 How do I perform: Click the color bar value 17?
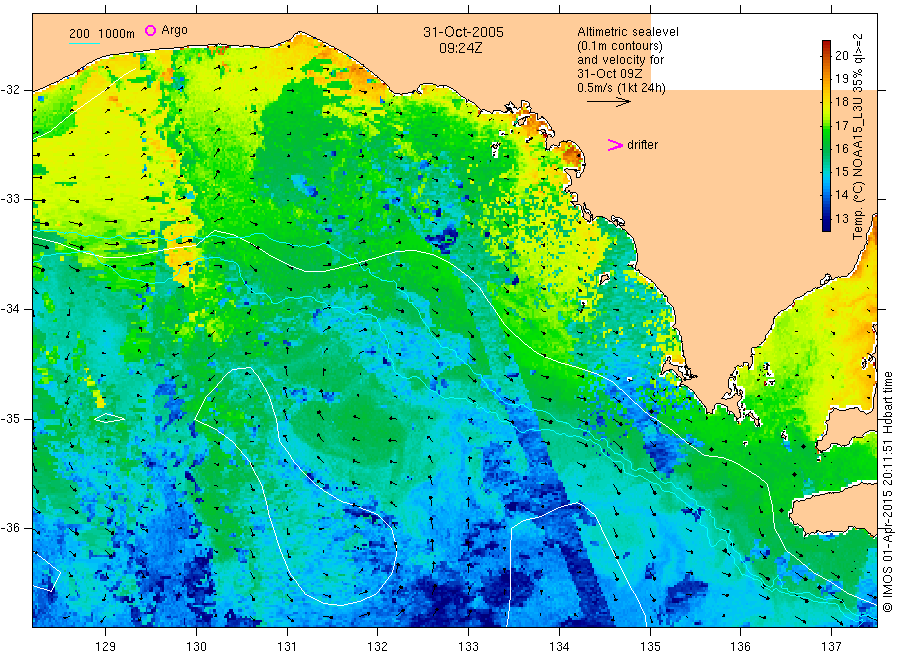coord(841,126)
